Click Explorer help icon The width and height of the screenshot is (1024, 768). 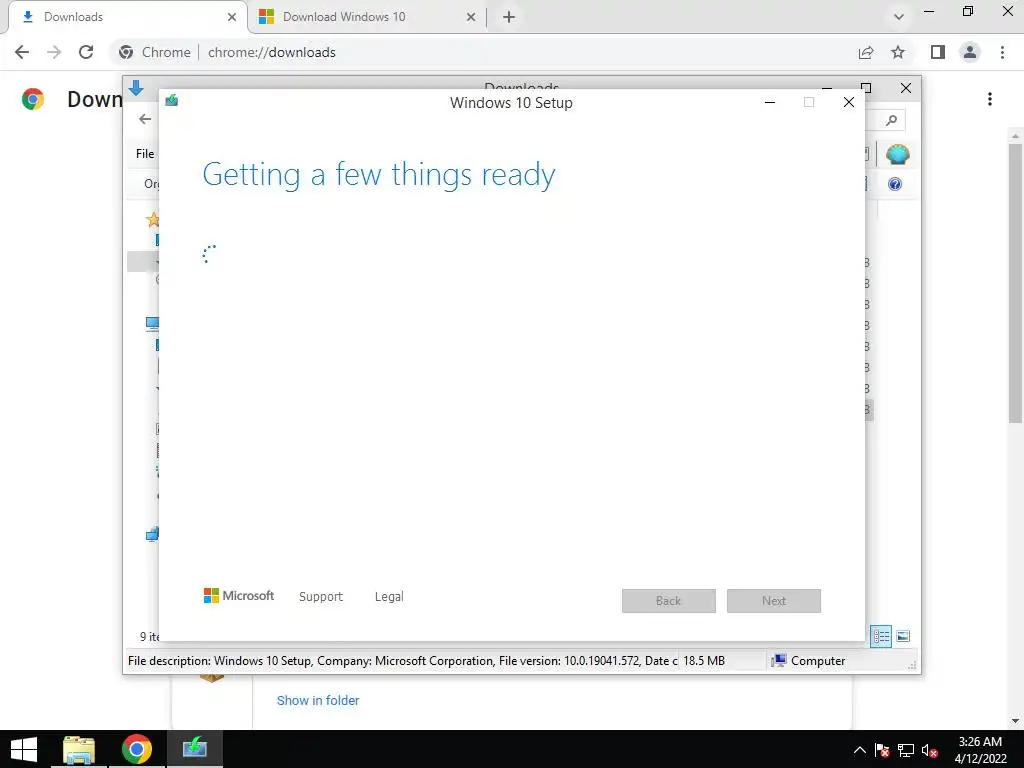895,184
